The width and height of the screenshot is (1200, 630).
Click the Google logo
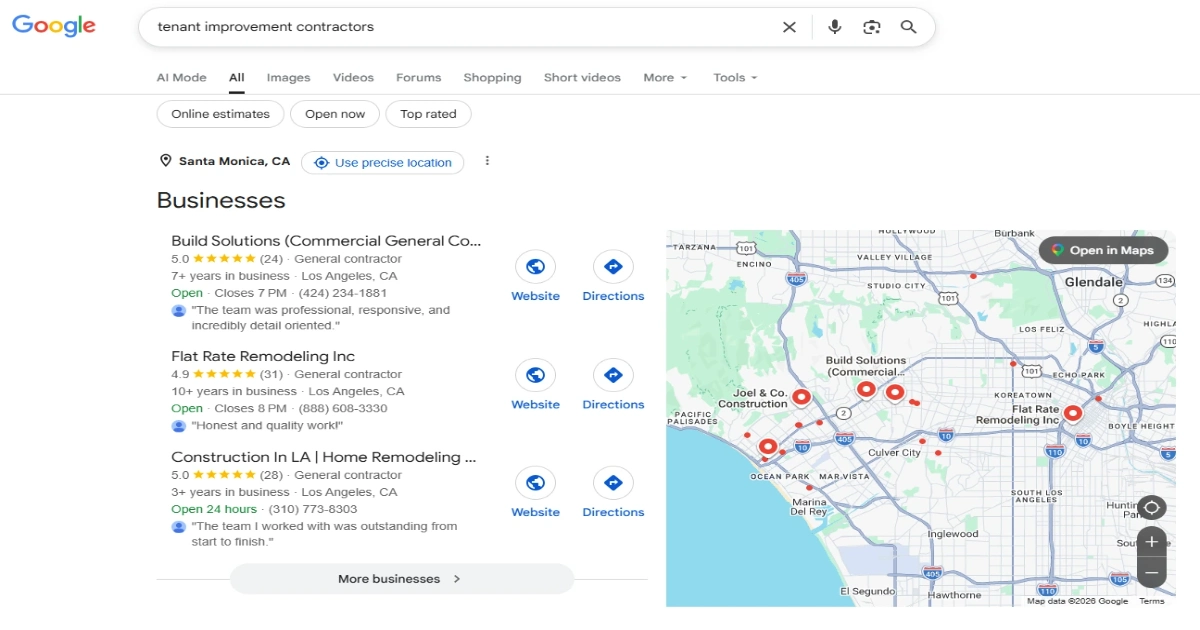54,26
